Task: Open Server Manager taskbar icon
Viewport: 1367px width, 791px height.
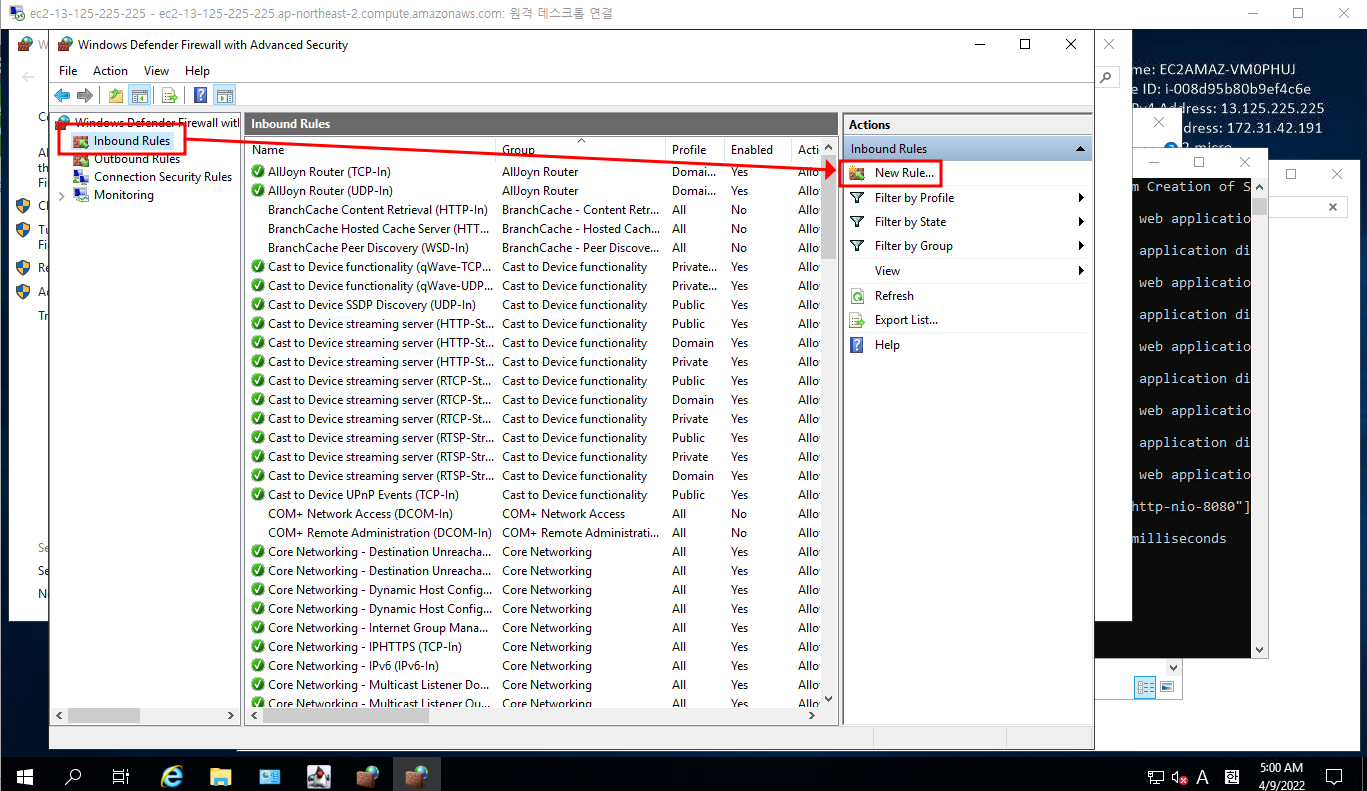Action: point(269,775)
